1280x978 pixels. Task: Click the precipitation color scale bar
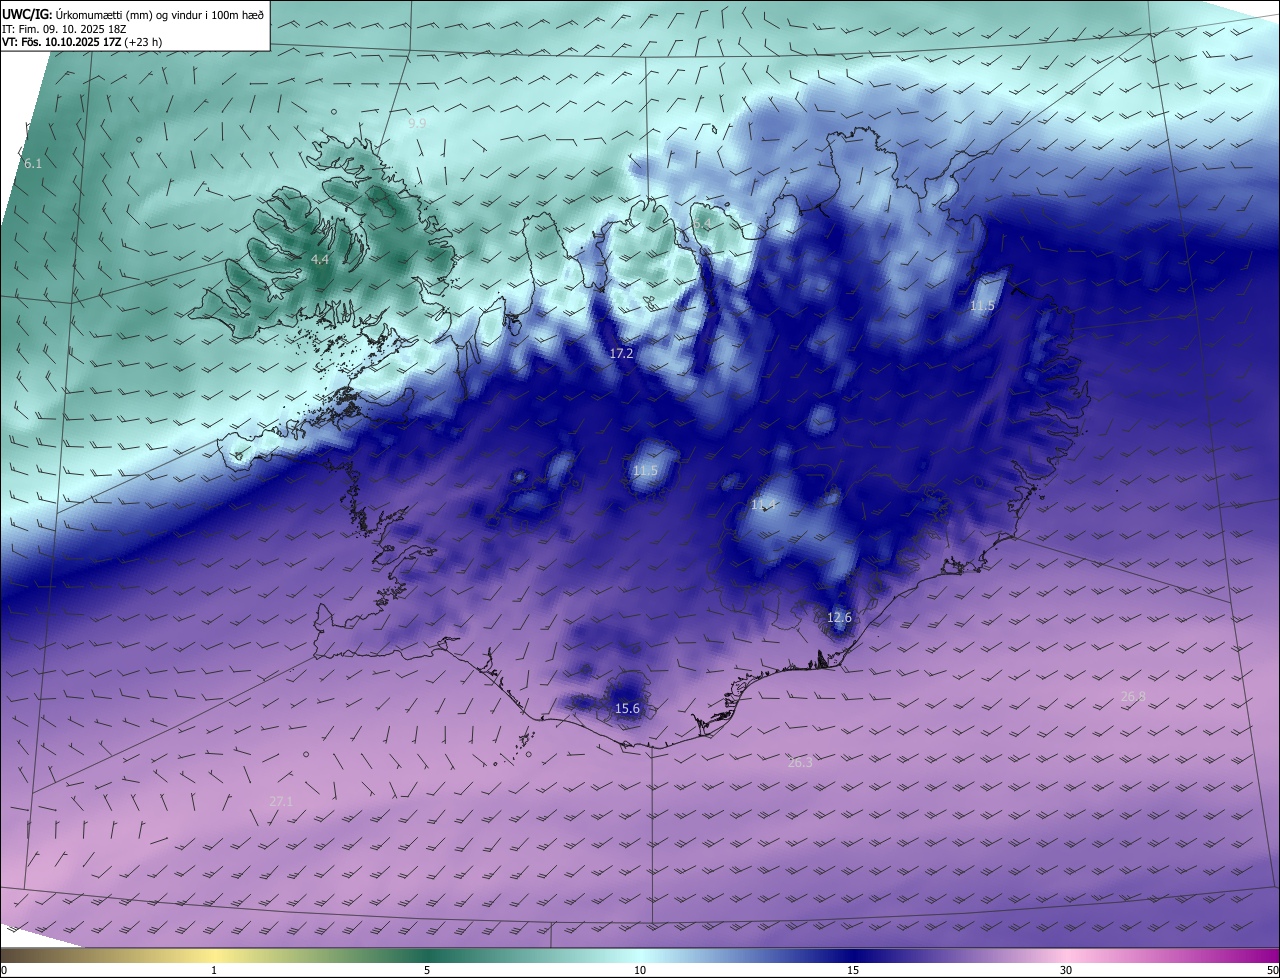[x=640, y=956]
